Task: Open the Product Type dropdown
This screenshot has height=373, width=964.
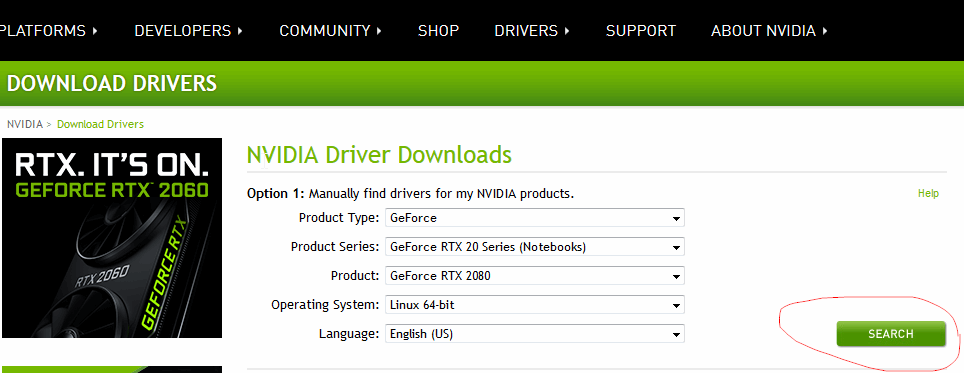Action: click(535, 218)
